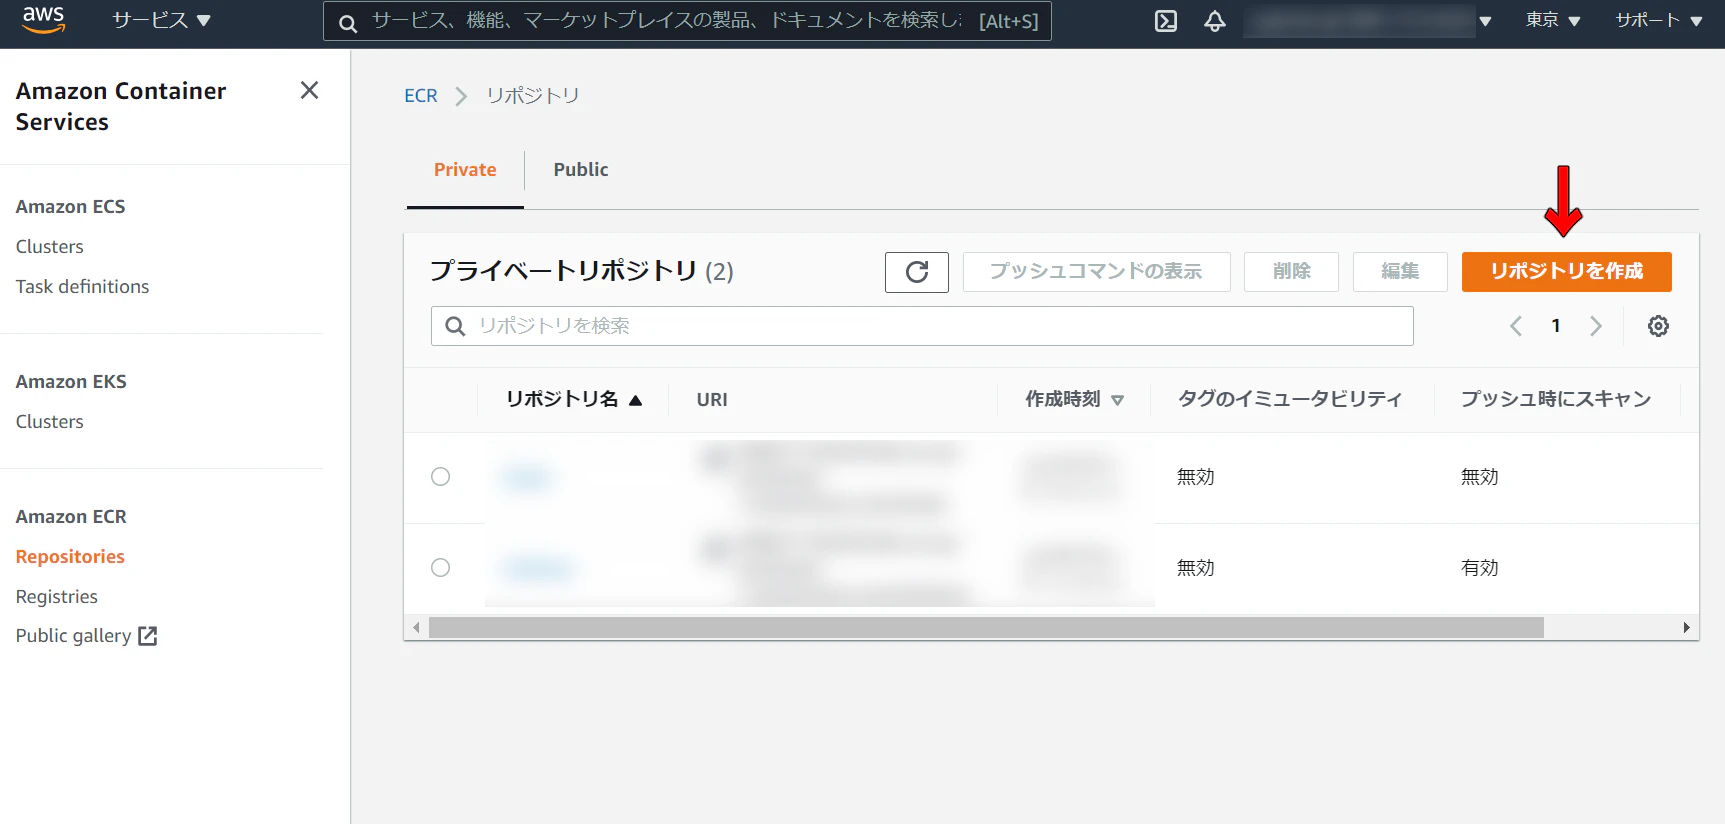Open the notifications bell icon
The image size is (1725, 824).
1215,21
